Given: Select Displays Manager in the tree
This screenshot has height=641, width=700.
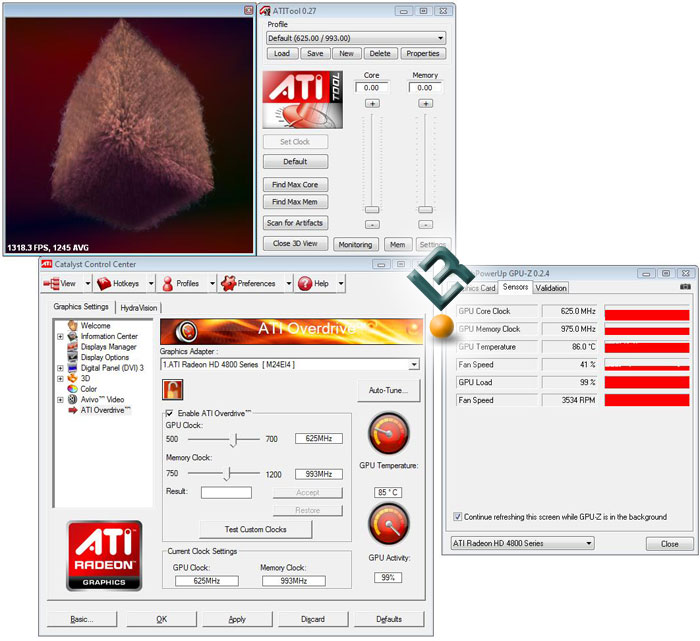Looking at the screenshot, I should click(108, 347).
